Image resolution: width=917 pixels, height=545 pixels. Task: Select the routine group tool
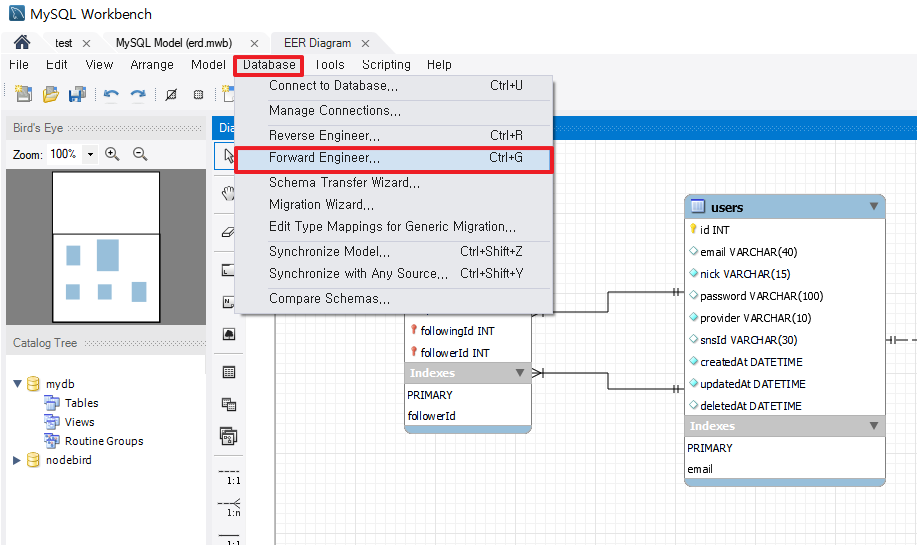pos(229,436)
